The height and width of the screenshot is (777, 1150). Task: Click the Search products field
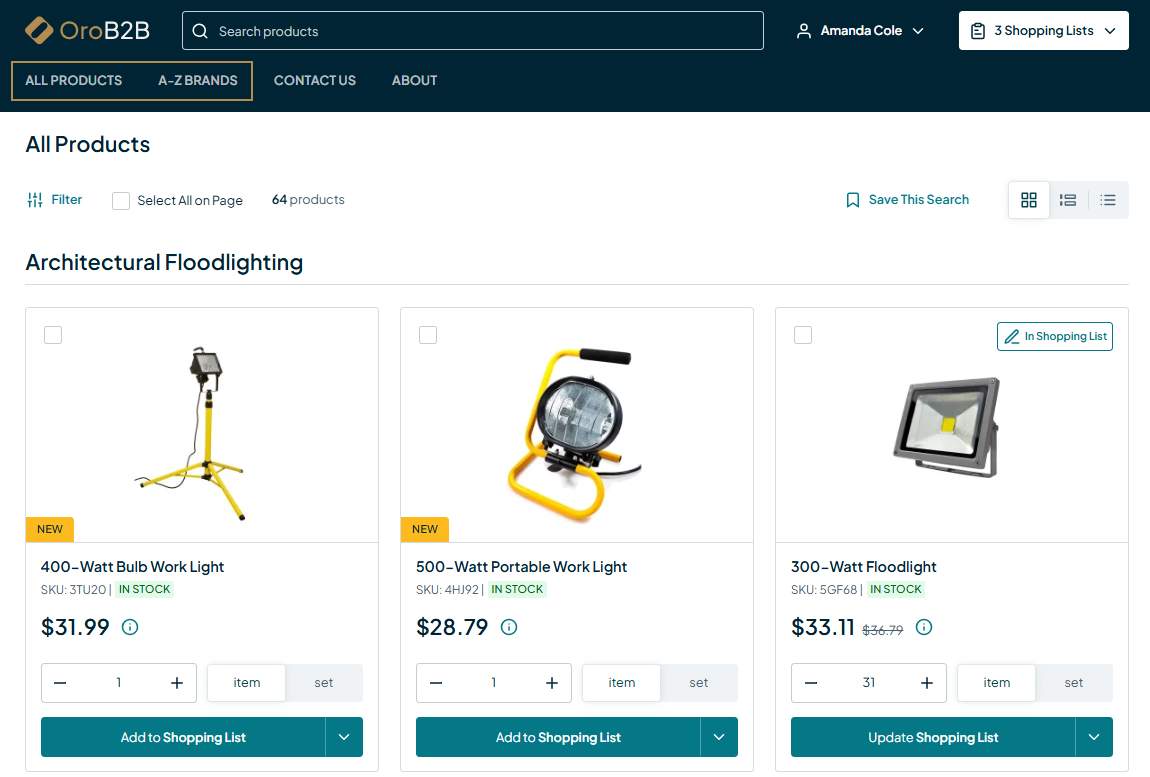point(472,31)
